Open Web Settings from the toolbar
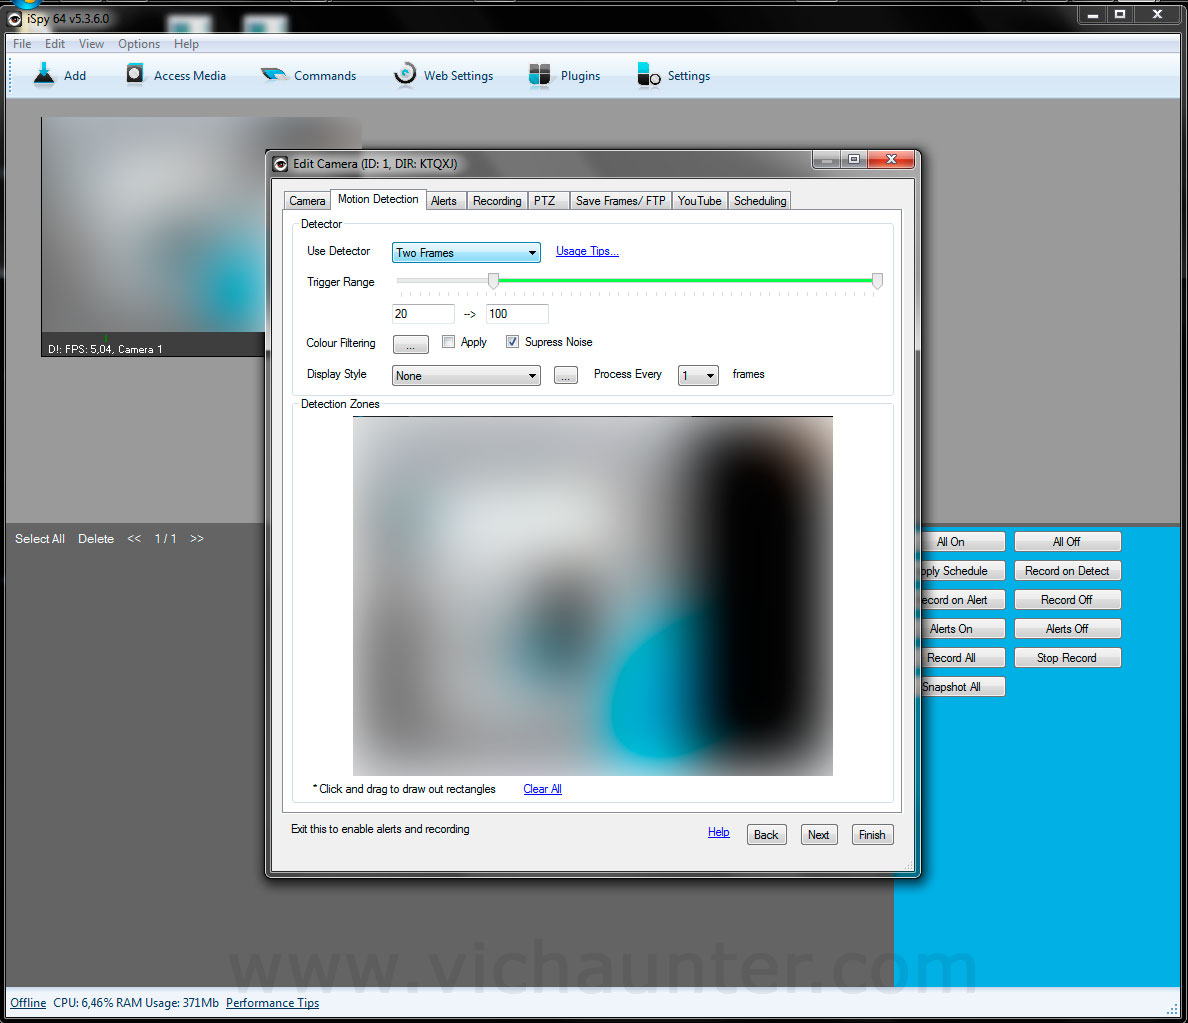The height and width of the screenshot is (1023, 1188). coord(443,75)
